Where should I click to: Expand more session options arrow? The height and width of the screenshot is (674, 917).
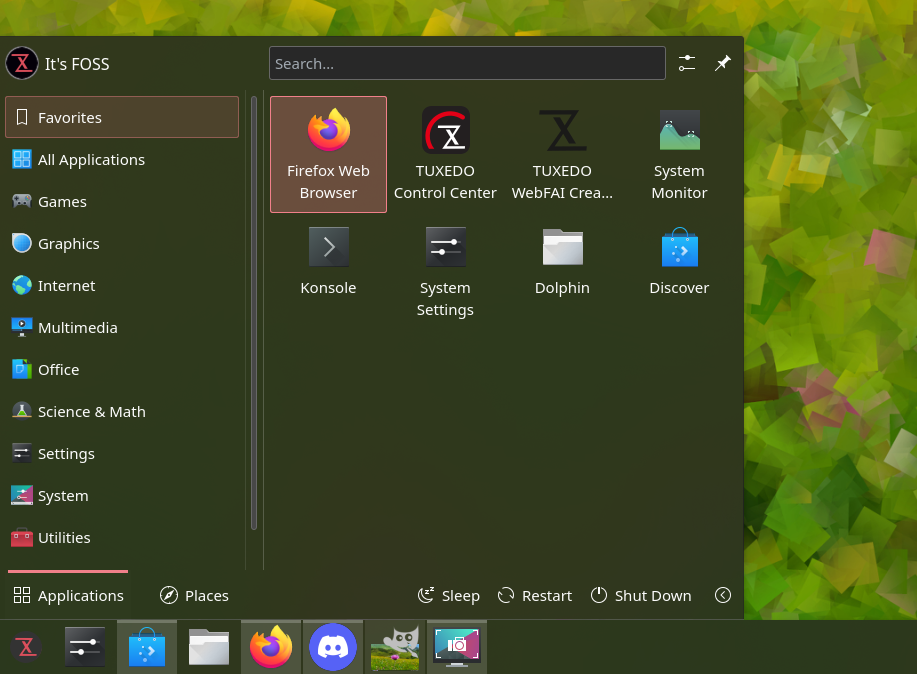click(723, 595)
